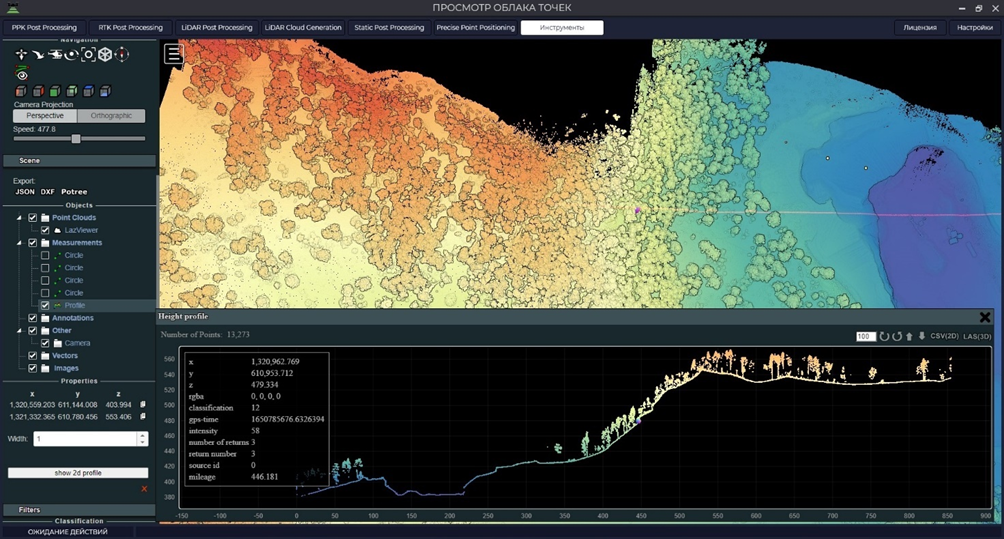Screen dimensions: 1004x539
Task: Toggle the Navigation cube icon
Action: (x=105, y=54)
